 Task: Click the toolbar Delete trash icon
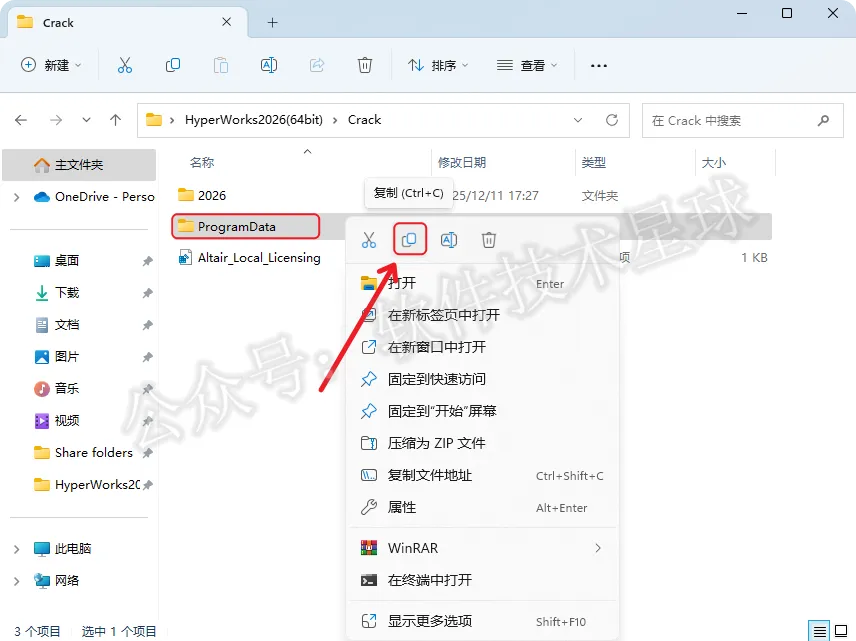[365, 66]
